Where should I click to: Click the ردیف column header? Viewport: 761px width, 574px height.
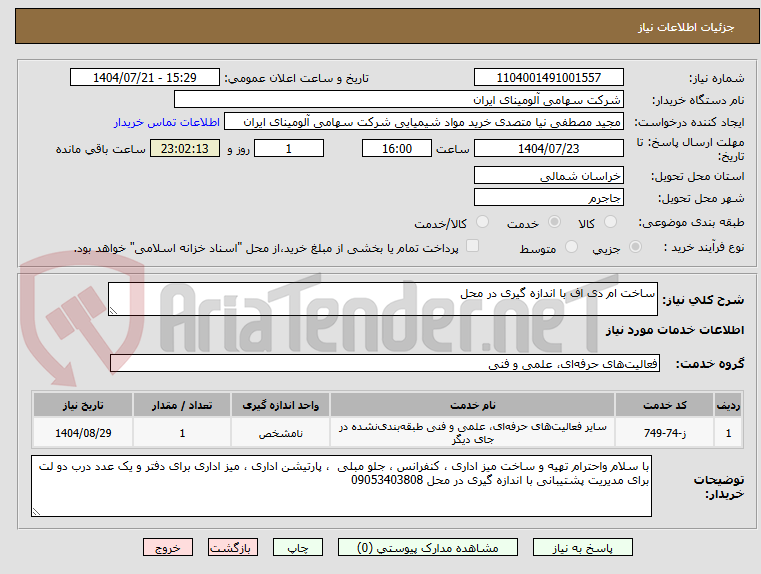click(728, 405)
